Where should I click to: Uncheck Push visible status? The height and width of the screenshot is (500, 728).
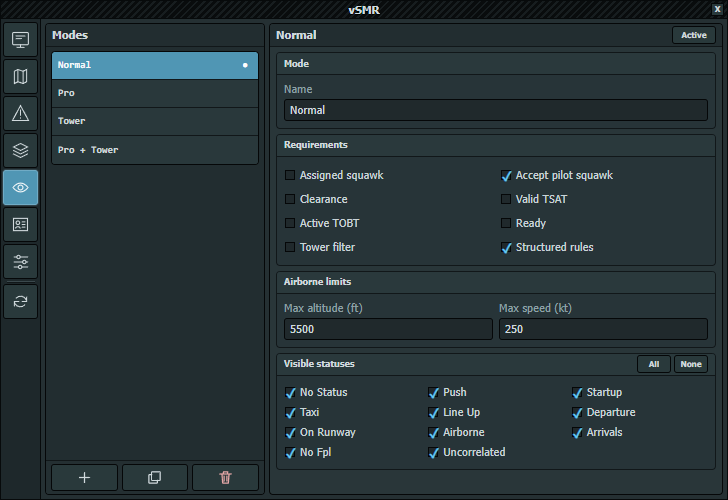pyautogui.click(x=433, y=392)
